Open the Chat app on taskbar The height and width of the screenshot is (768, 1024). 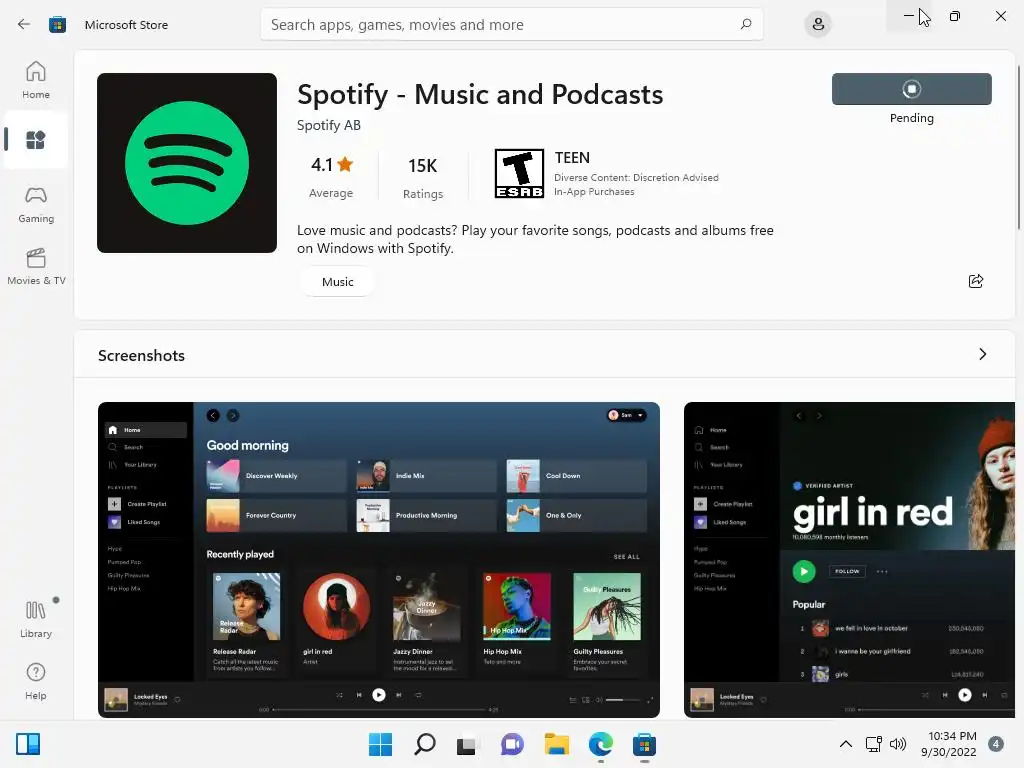coord(512,744)
